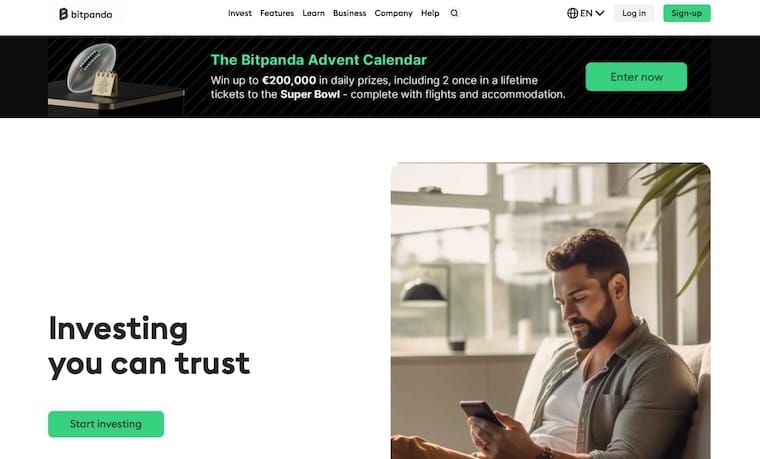Image resolution: width=760 pixels, height=459 pixels.
Task: Open the Company menu
Action: pos(394,13)
